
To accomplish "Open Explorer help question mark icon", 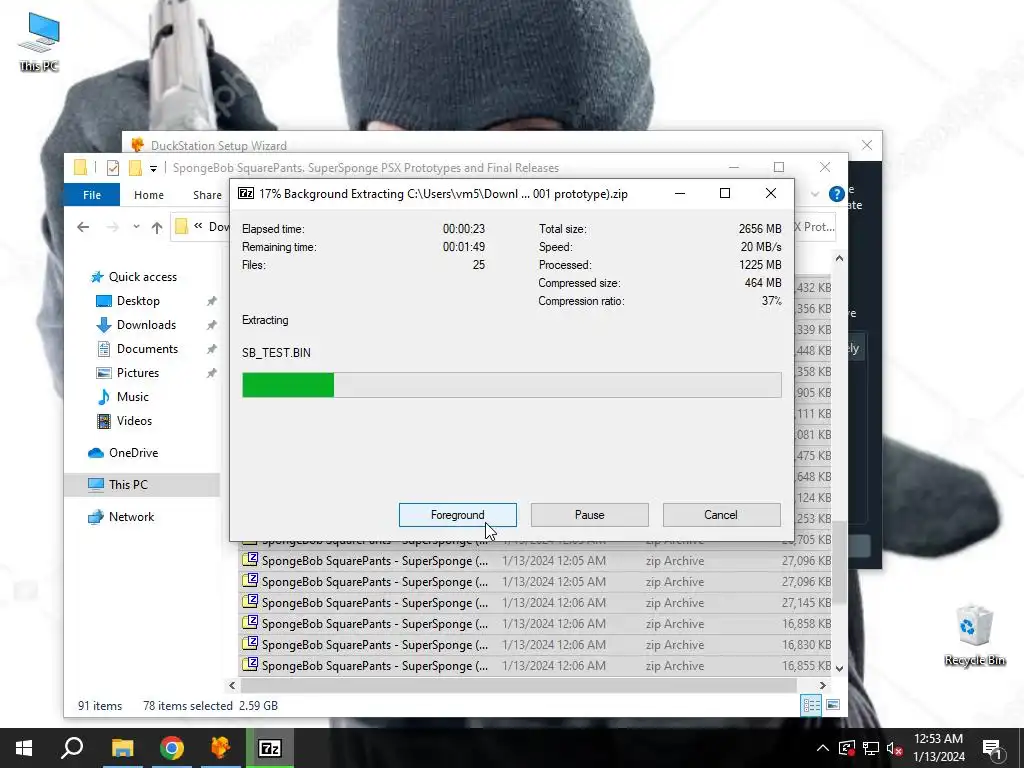I will [x=836, y=194].
